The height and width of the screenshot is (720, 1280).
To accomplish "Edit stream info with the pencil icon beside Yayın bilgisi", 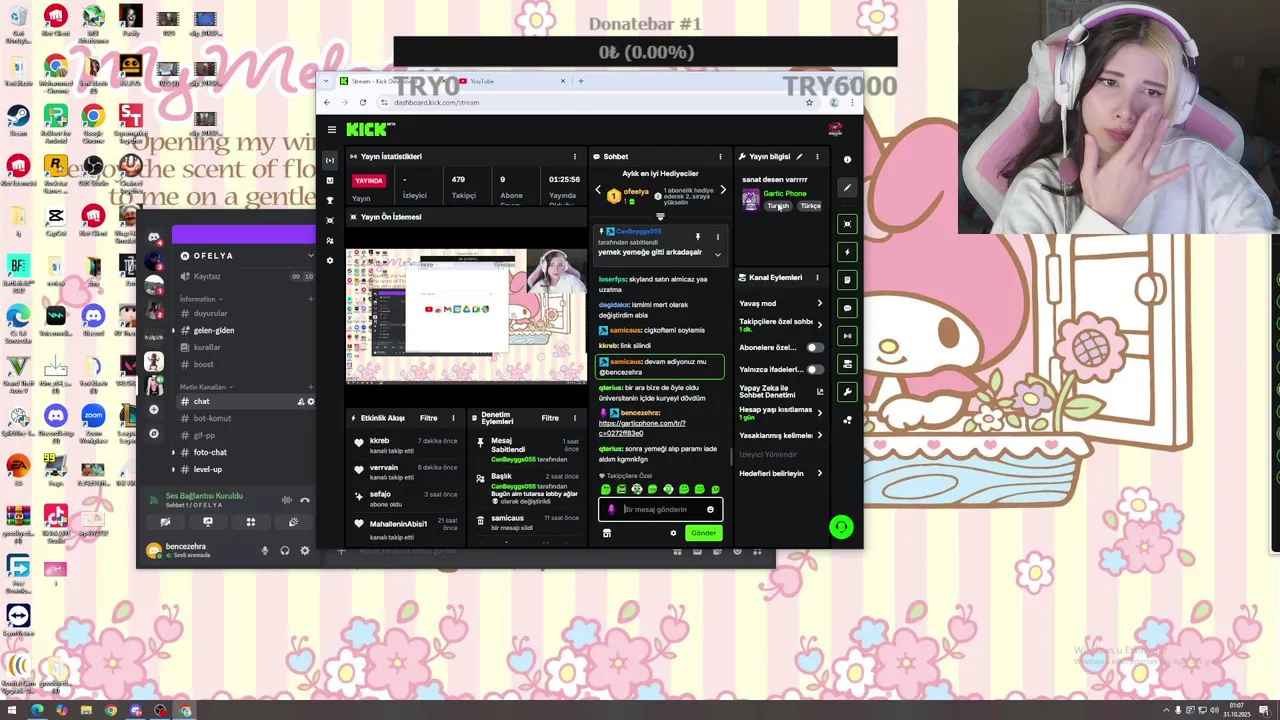I will (x=799, y=156).
